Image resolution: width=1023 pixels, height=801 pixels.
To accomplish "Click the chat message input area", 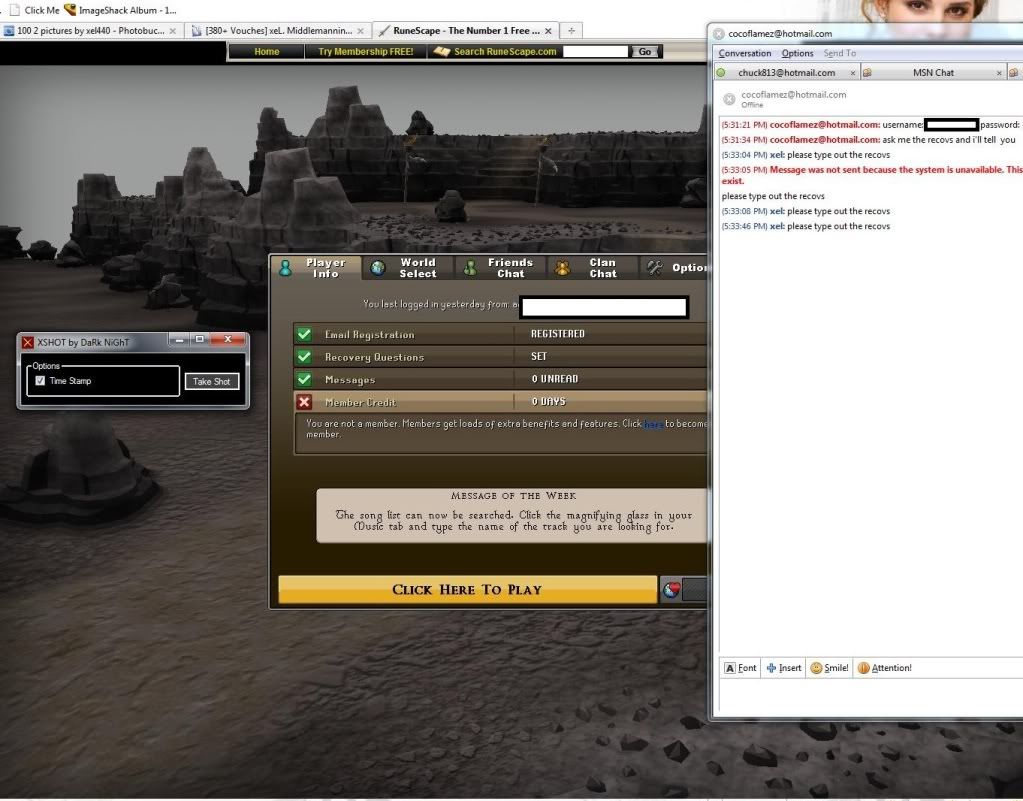I will [x=871, y=696].
